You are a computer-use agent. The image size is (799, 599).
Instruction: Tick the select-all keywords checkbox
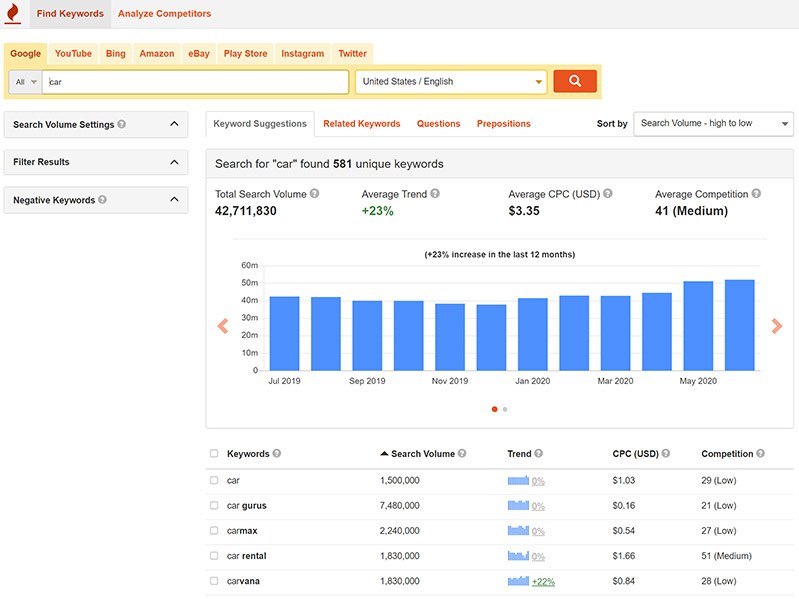(x=214, y=453)
